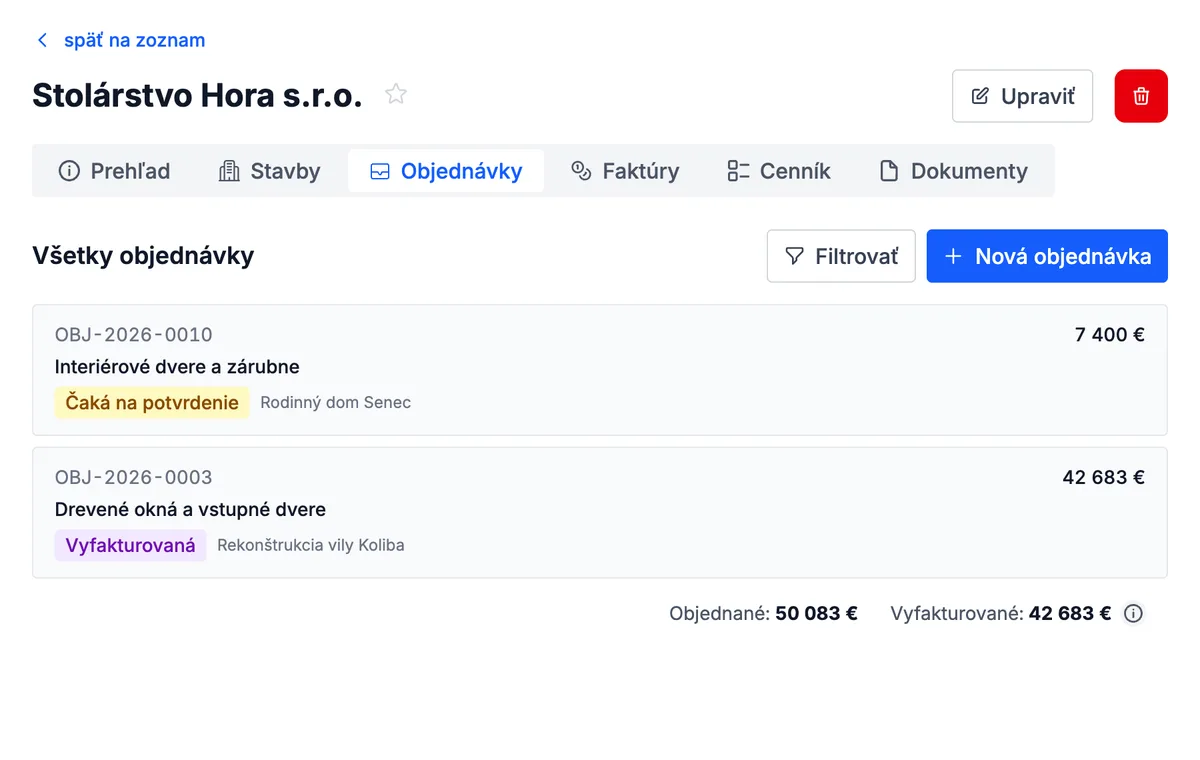Viewport: 1200px width, 760px height.
Task: Click the 'Čaká na potvrdenie' status badge
Action: (152, 403)
